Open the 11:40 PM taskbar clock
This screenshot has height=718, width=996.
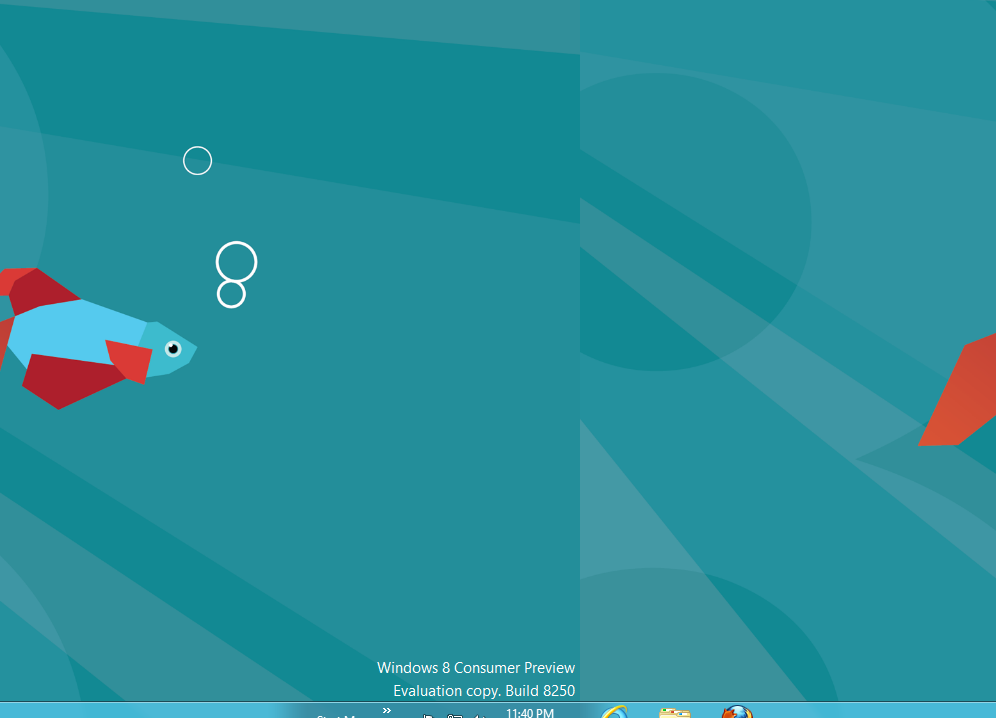[530, 713]
